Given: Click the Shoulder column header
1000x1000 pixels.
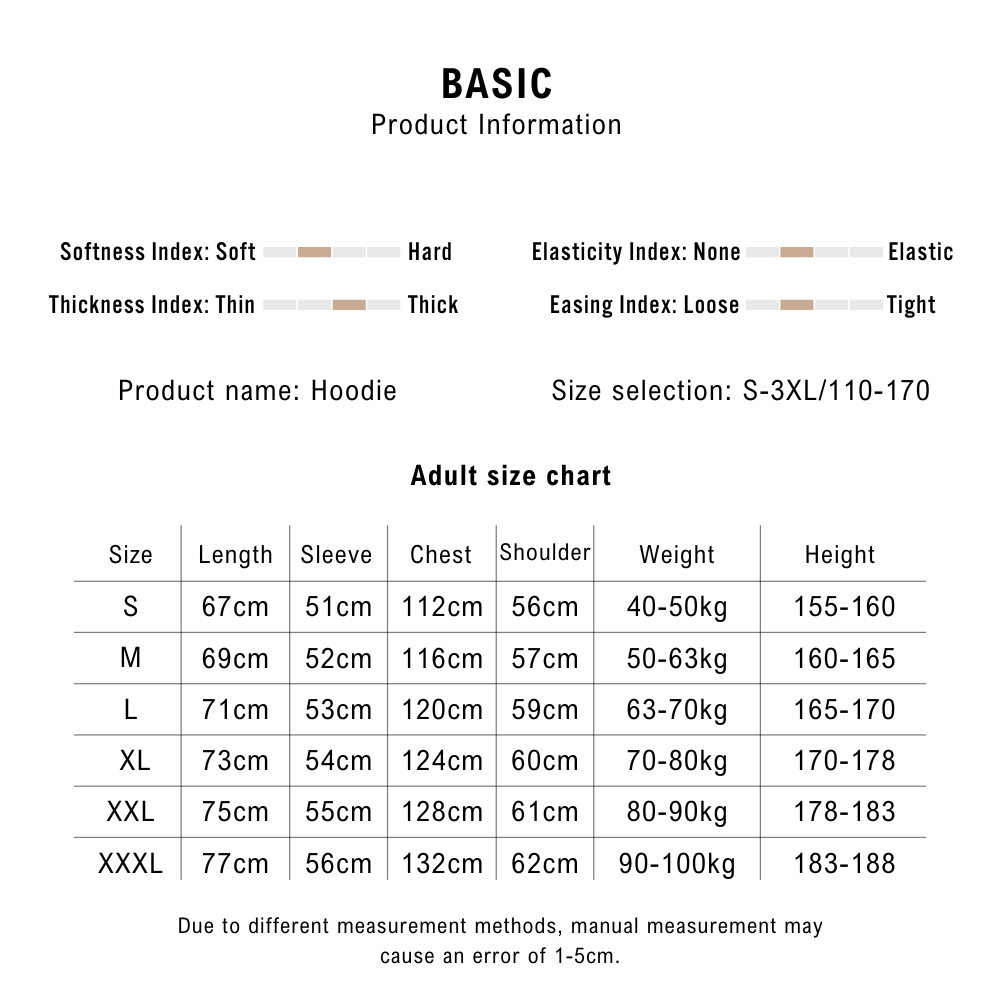Looking at the screenshot, I should (x=545, y=553).
